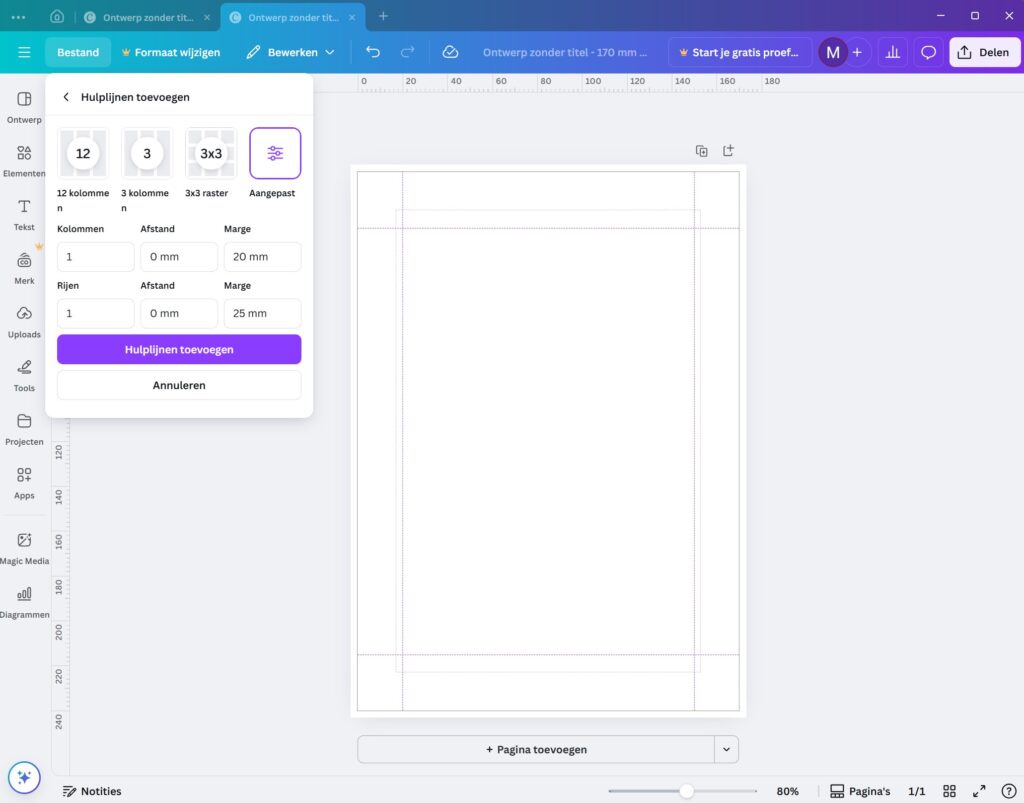Image resolution: width=1024 pixels, height=803 pixels.
Task: Click the zoom slider at 80%
Action: click(x=686, y=791)
